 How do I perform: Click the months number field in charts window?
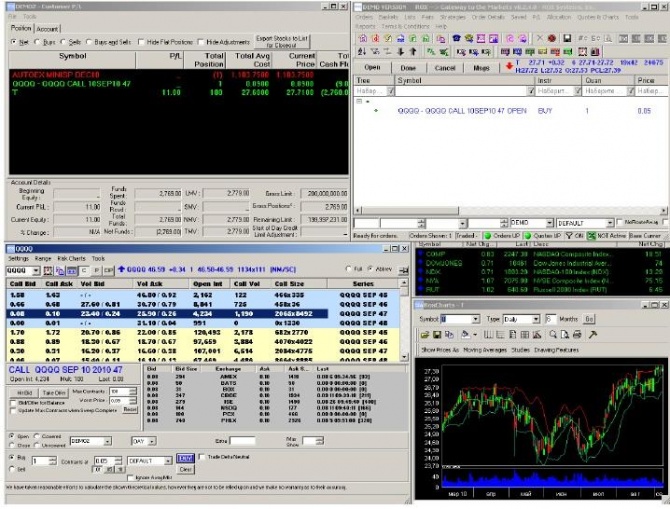tap(550, 319)
